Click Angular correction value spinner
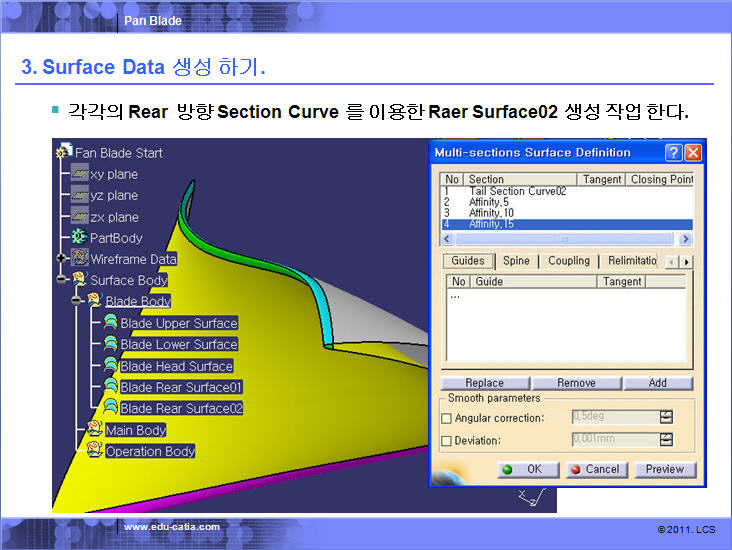This screenshot has width=732, height=550. 666,417
